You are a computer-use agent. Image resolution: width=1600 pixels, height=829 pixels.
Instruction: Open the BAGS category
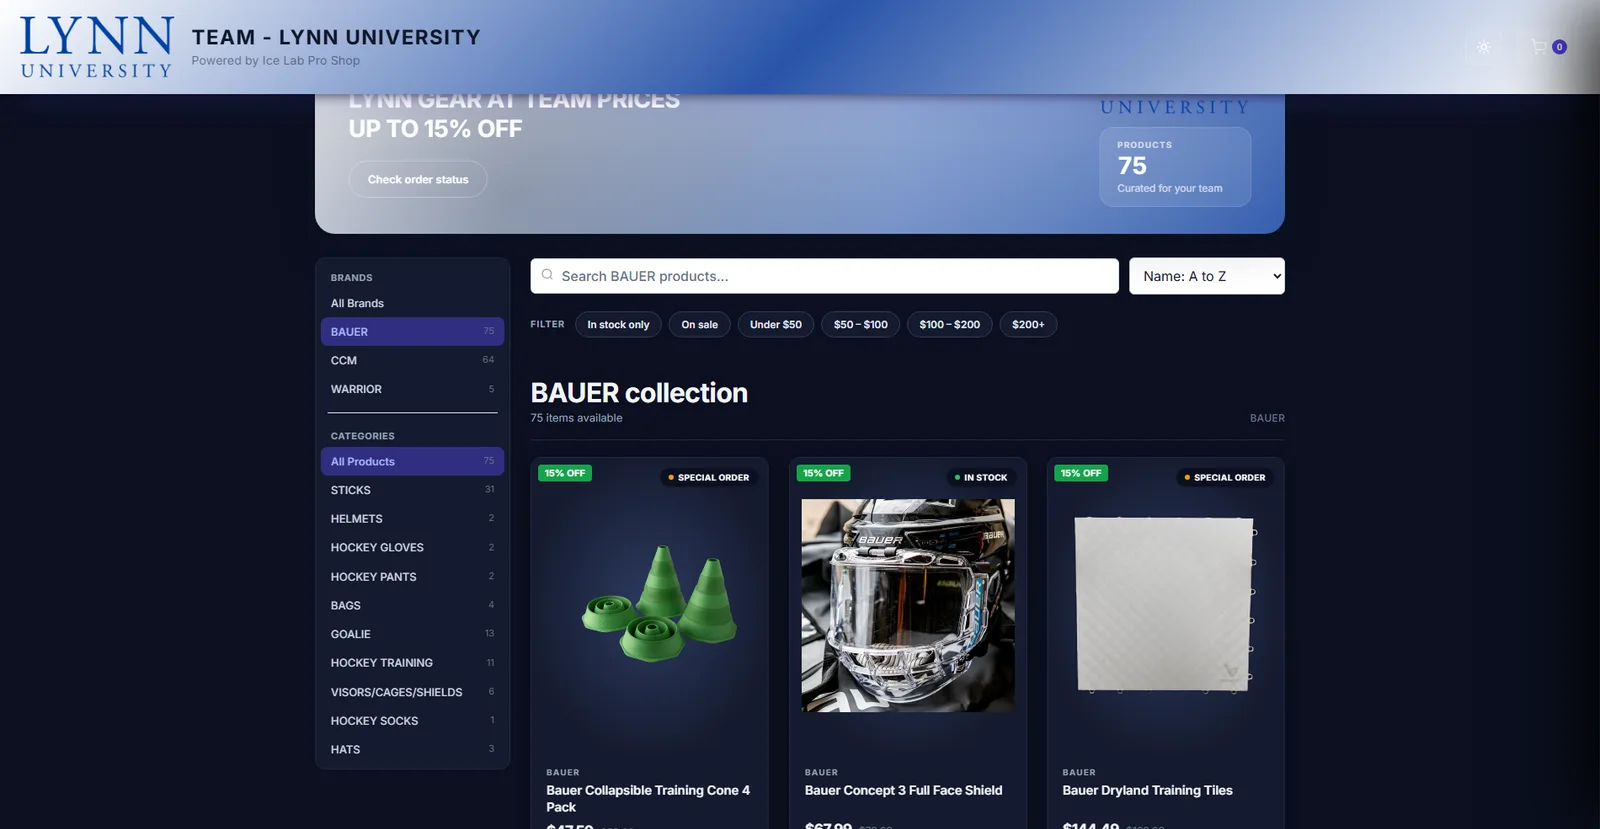coord(412,606)
